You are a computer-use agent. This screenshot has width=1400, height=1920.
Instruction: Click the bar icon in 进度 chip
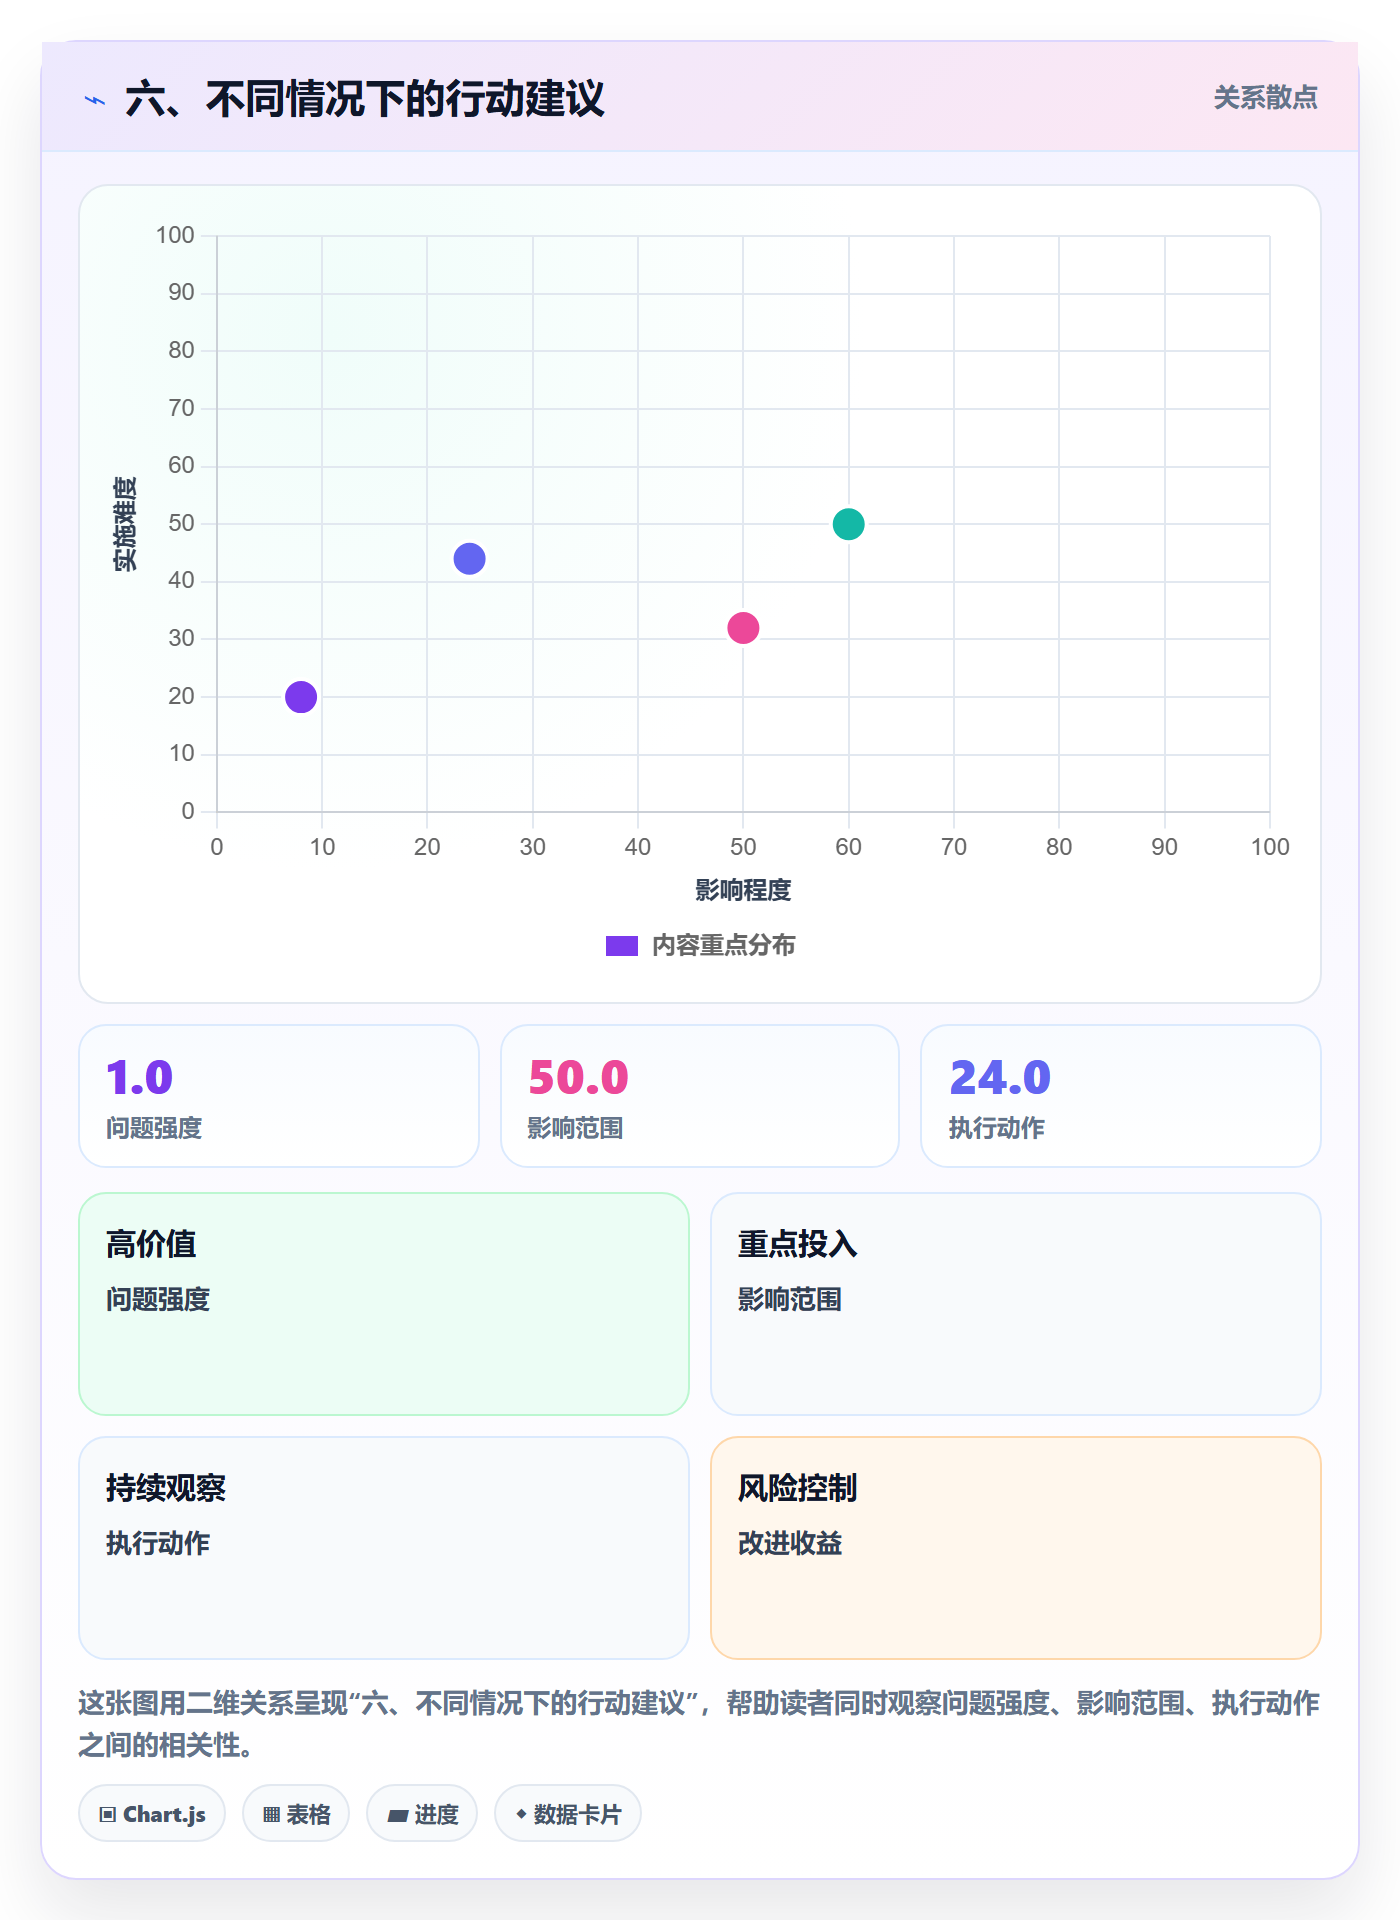(x=398, y=1816)
